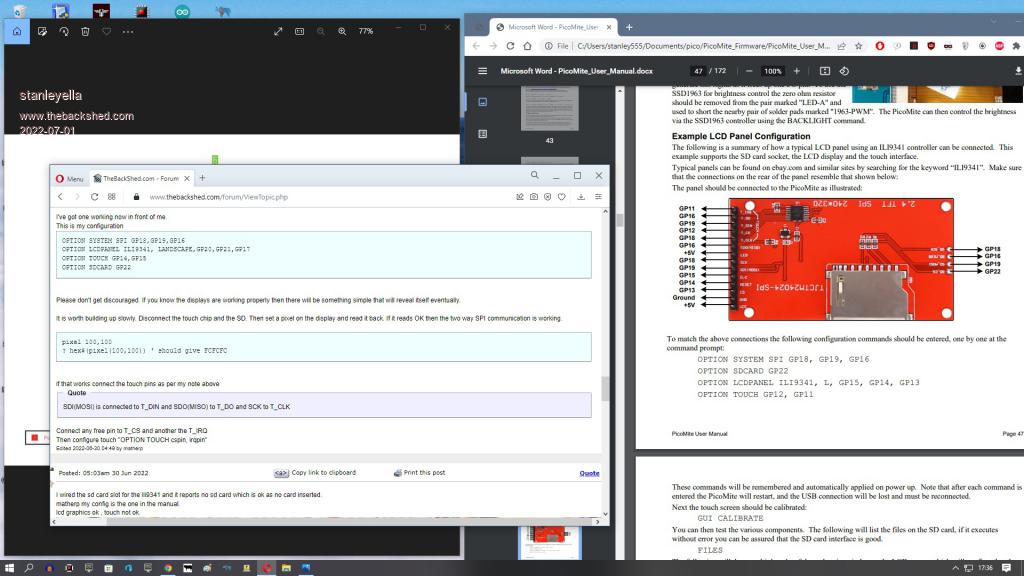Click Fit page icon in PDF toolbar
Viewport: 1024px width, 576px height.
[824, 71]
